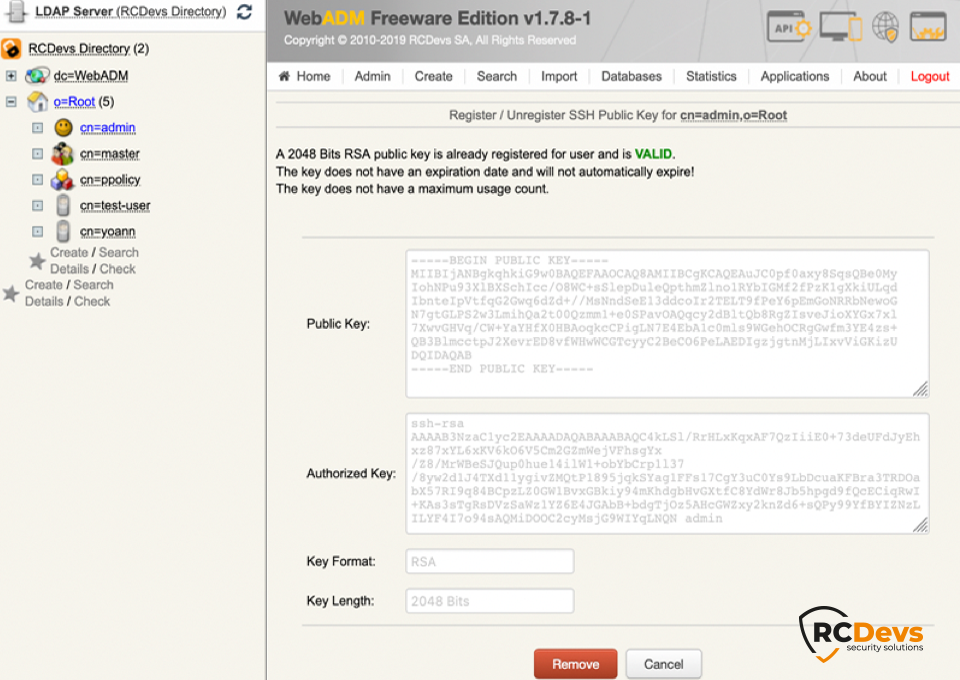Select cn=yoann in the tree
The image size is (960, 680).
point(108,231)
